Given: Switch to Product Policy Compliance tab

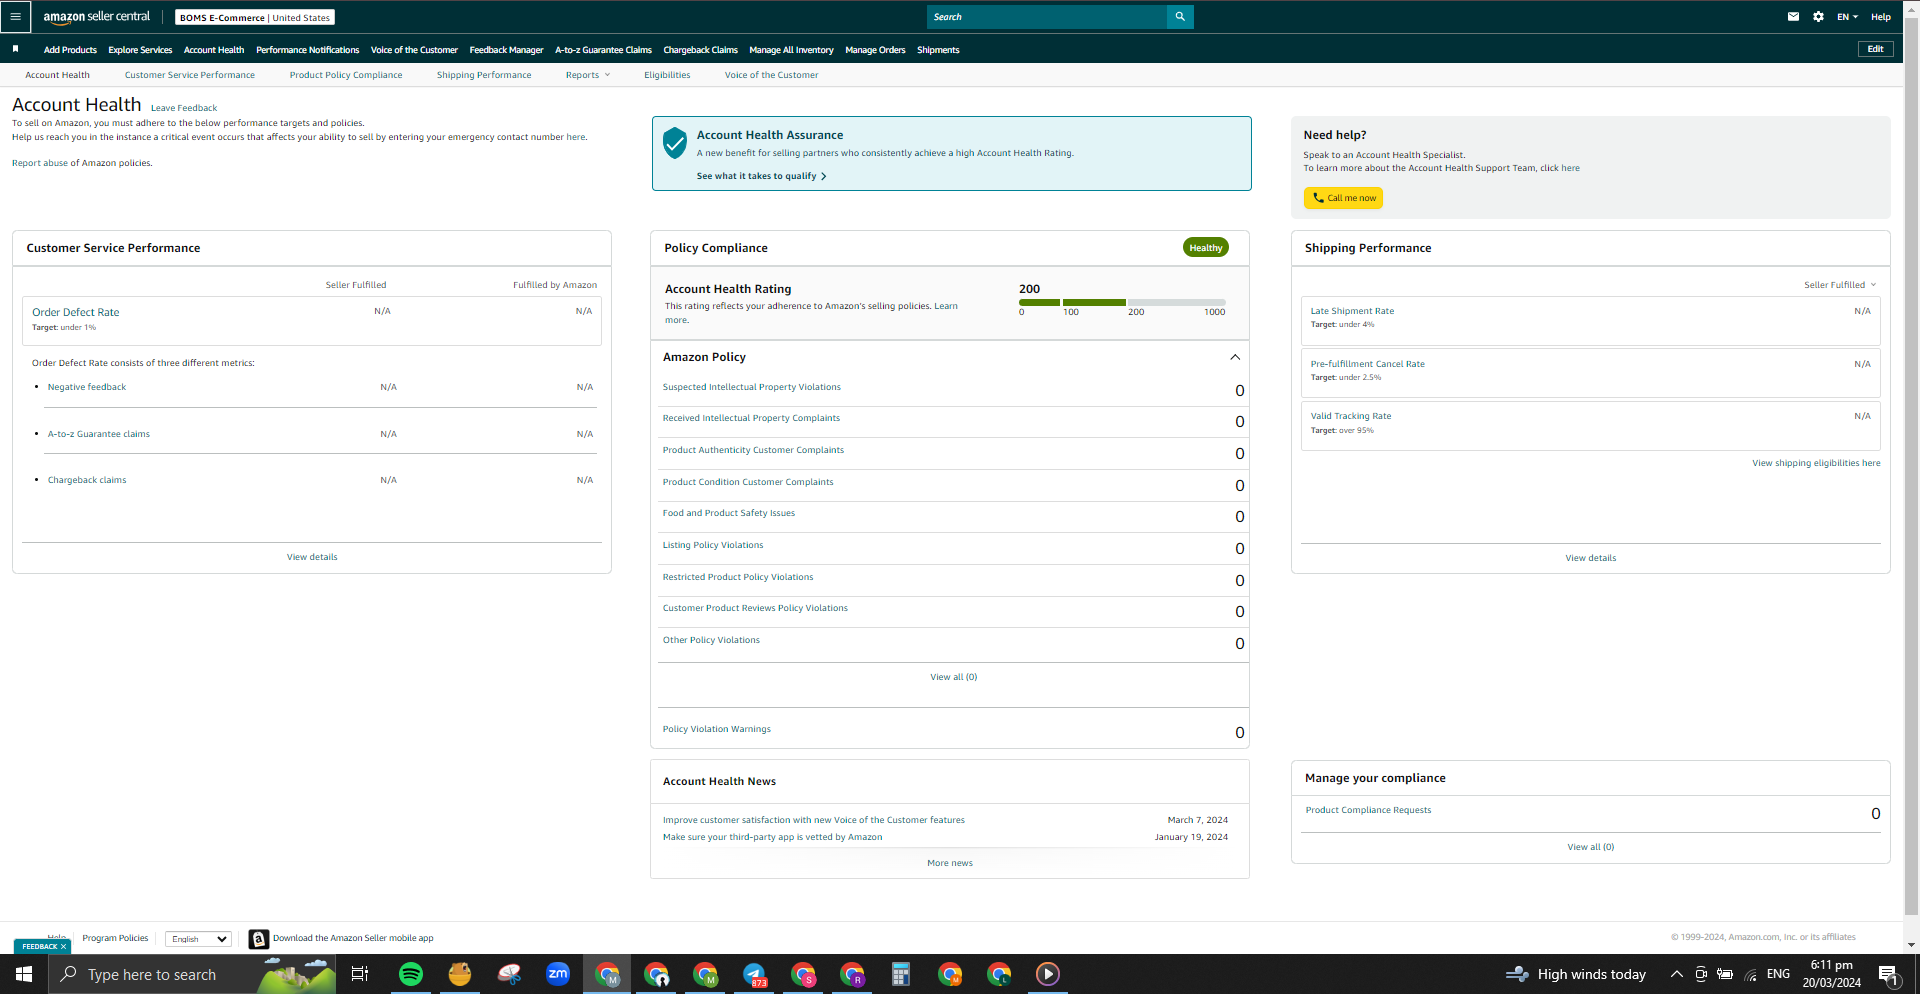Looking at the screenshot, I should tap(346, 75).
